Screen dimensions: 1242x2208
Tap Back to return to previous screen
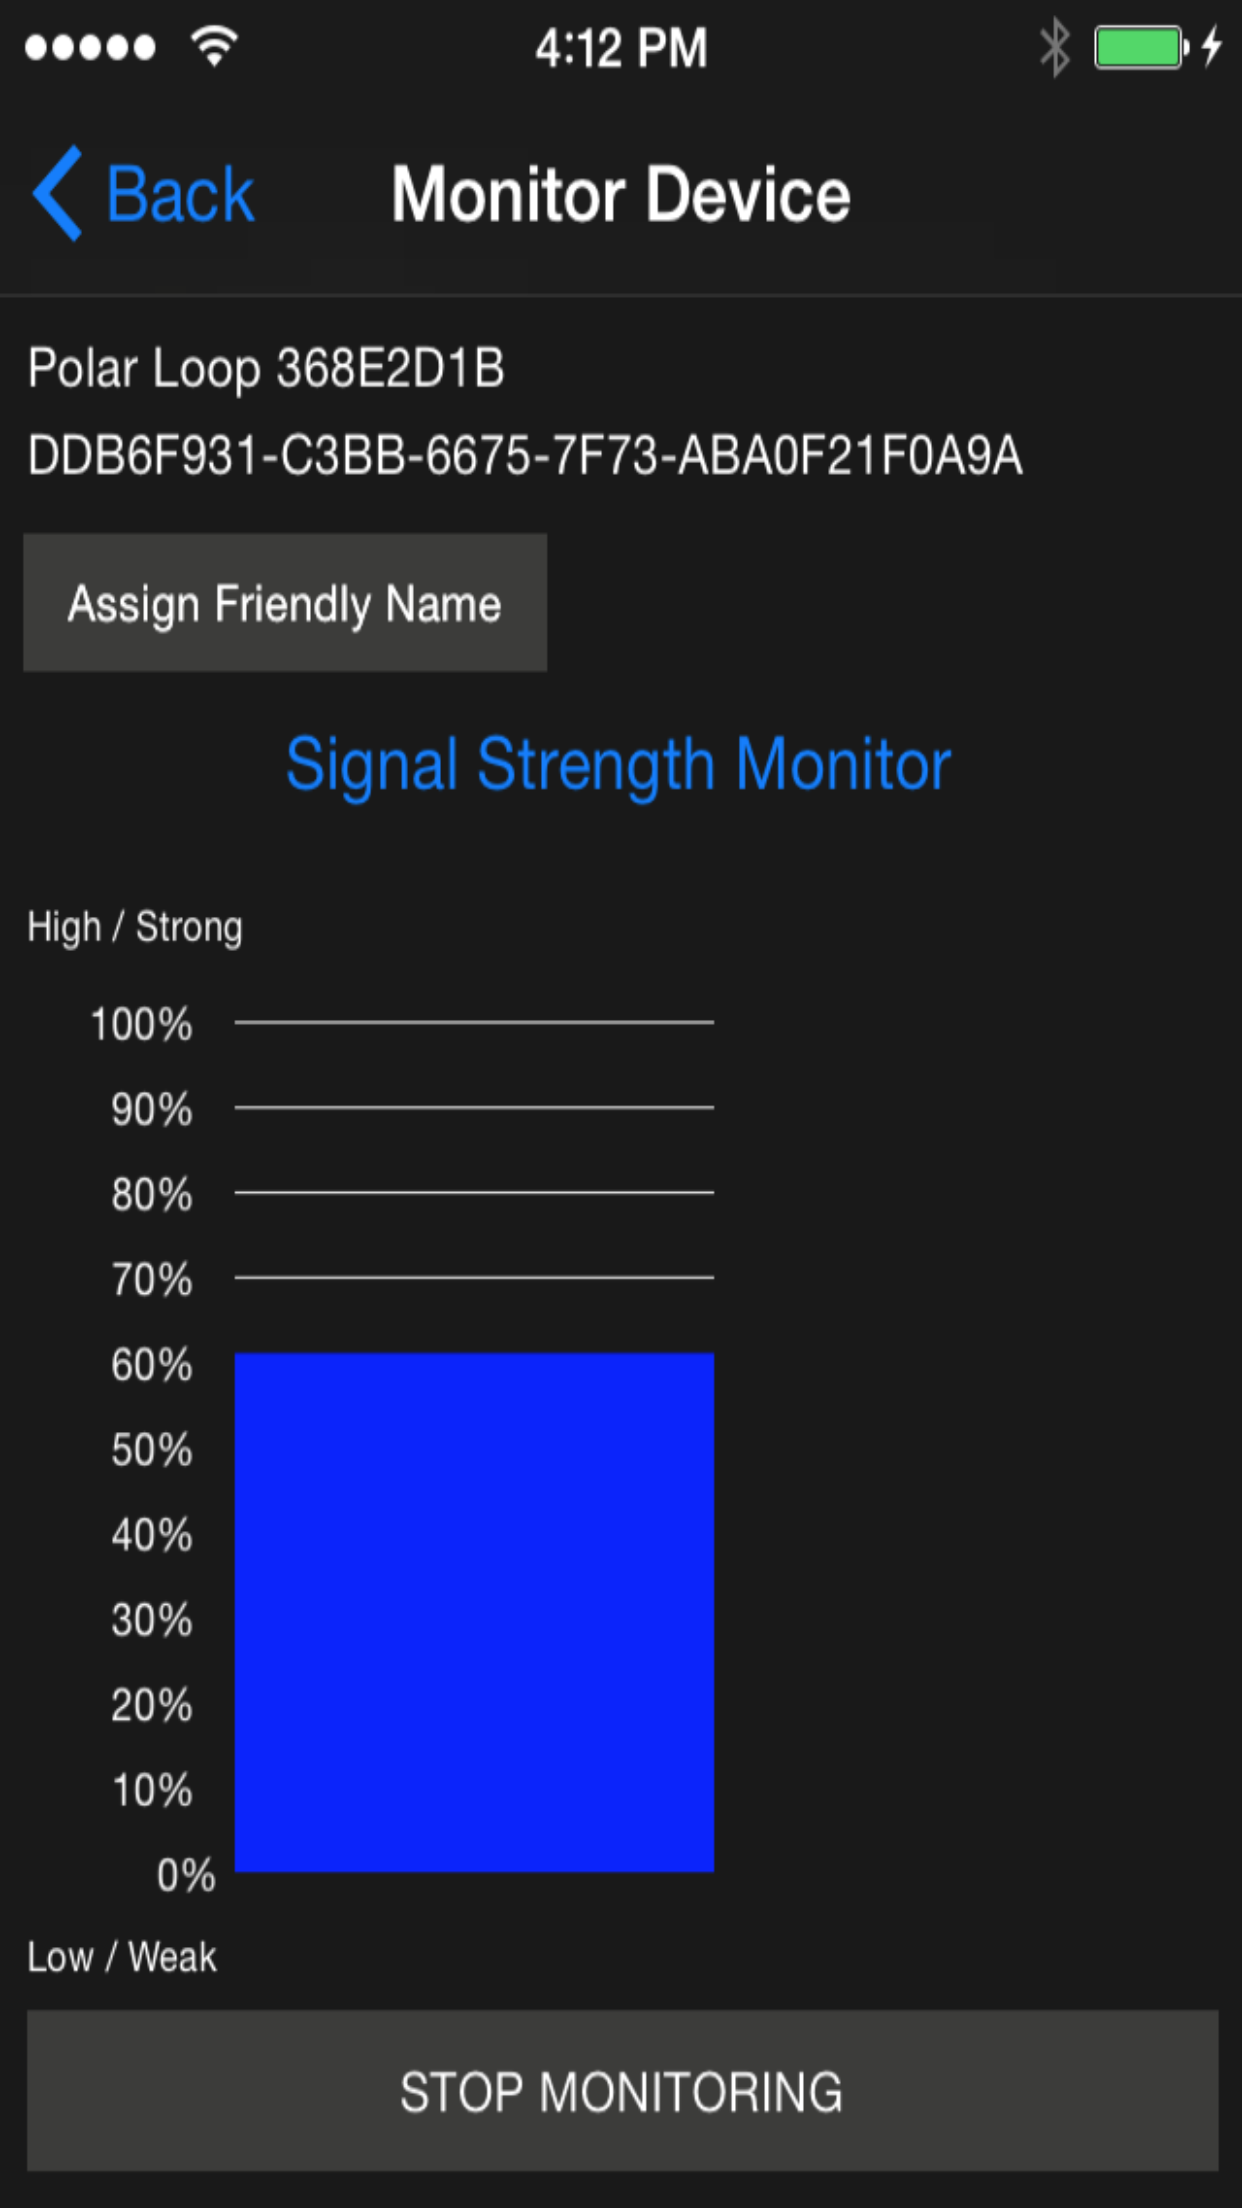(180, 193)
